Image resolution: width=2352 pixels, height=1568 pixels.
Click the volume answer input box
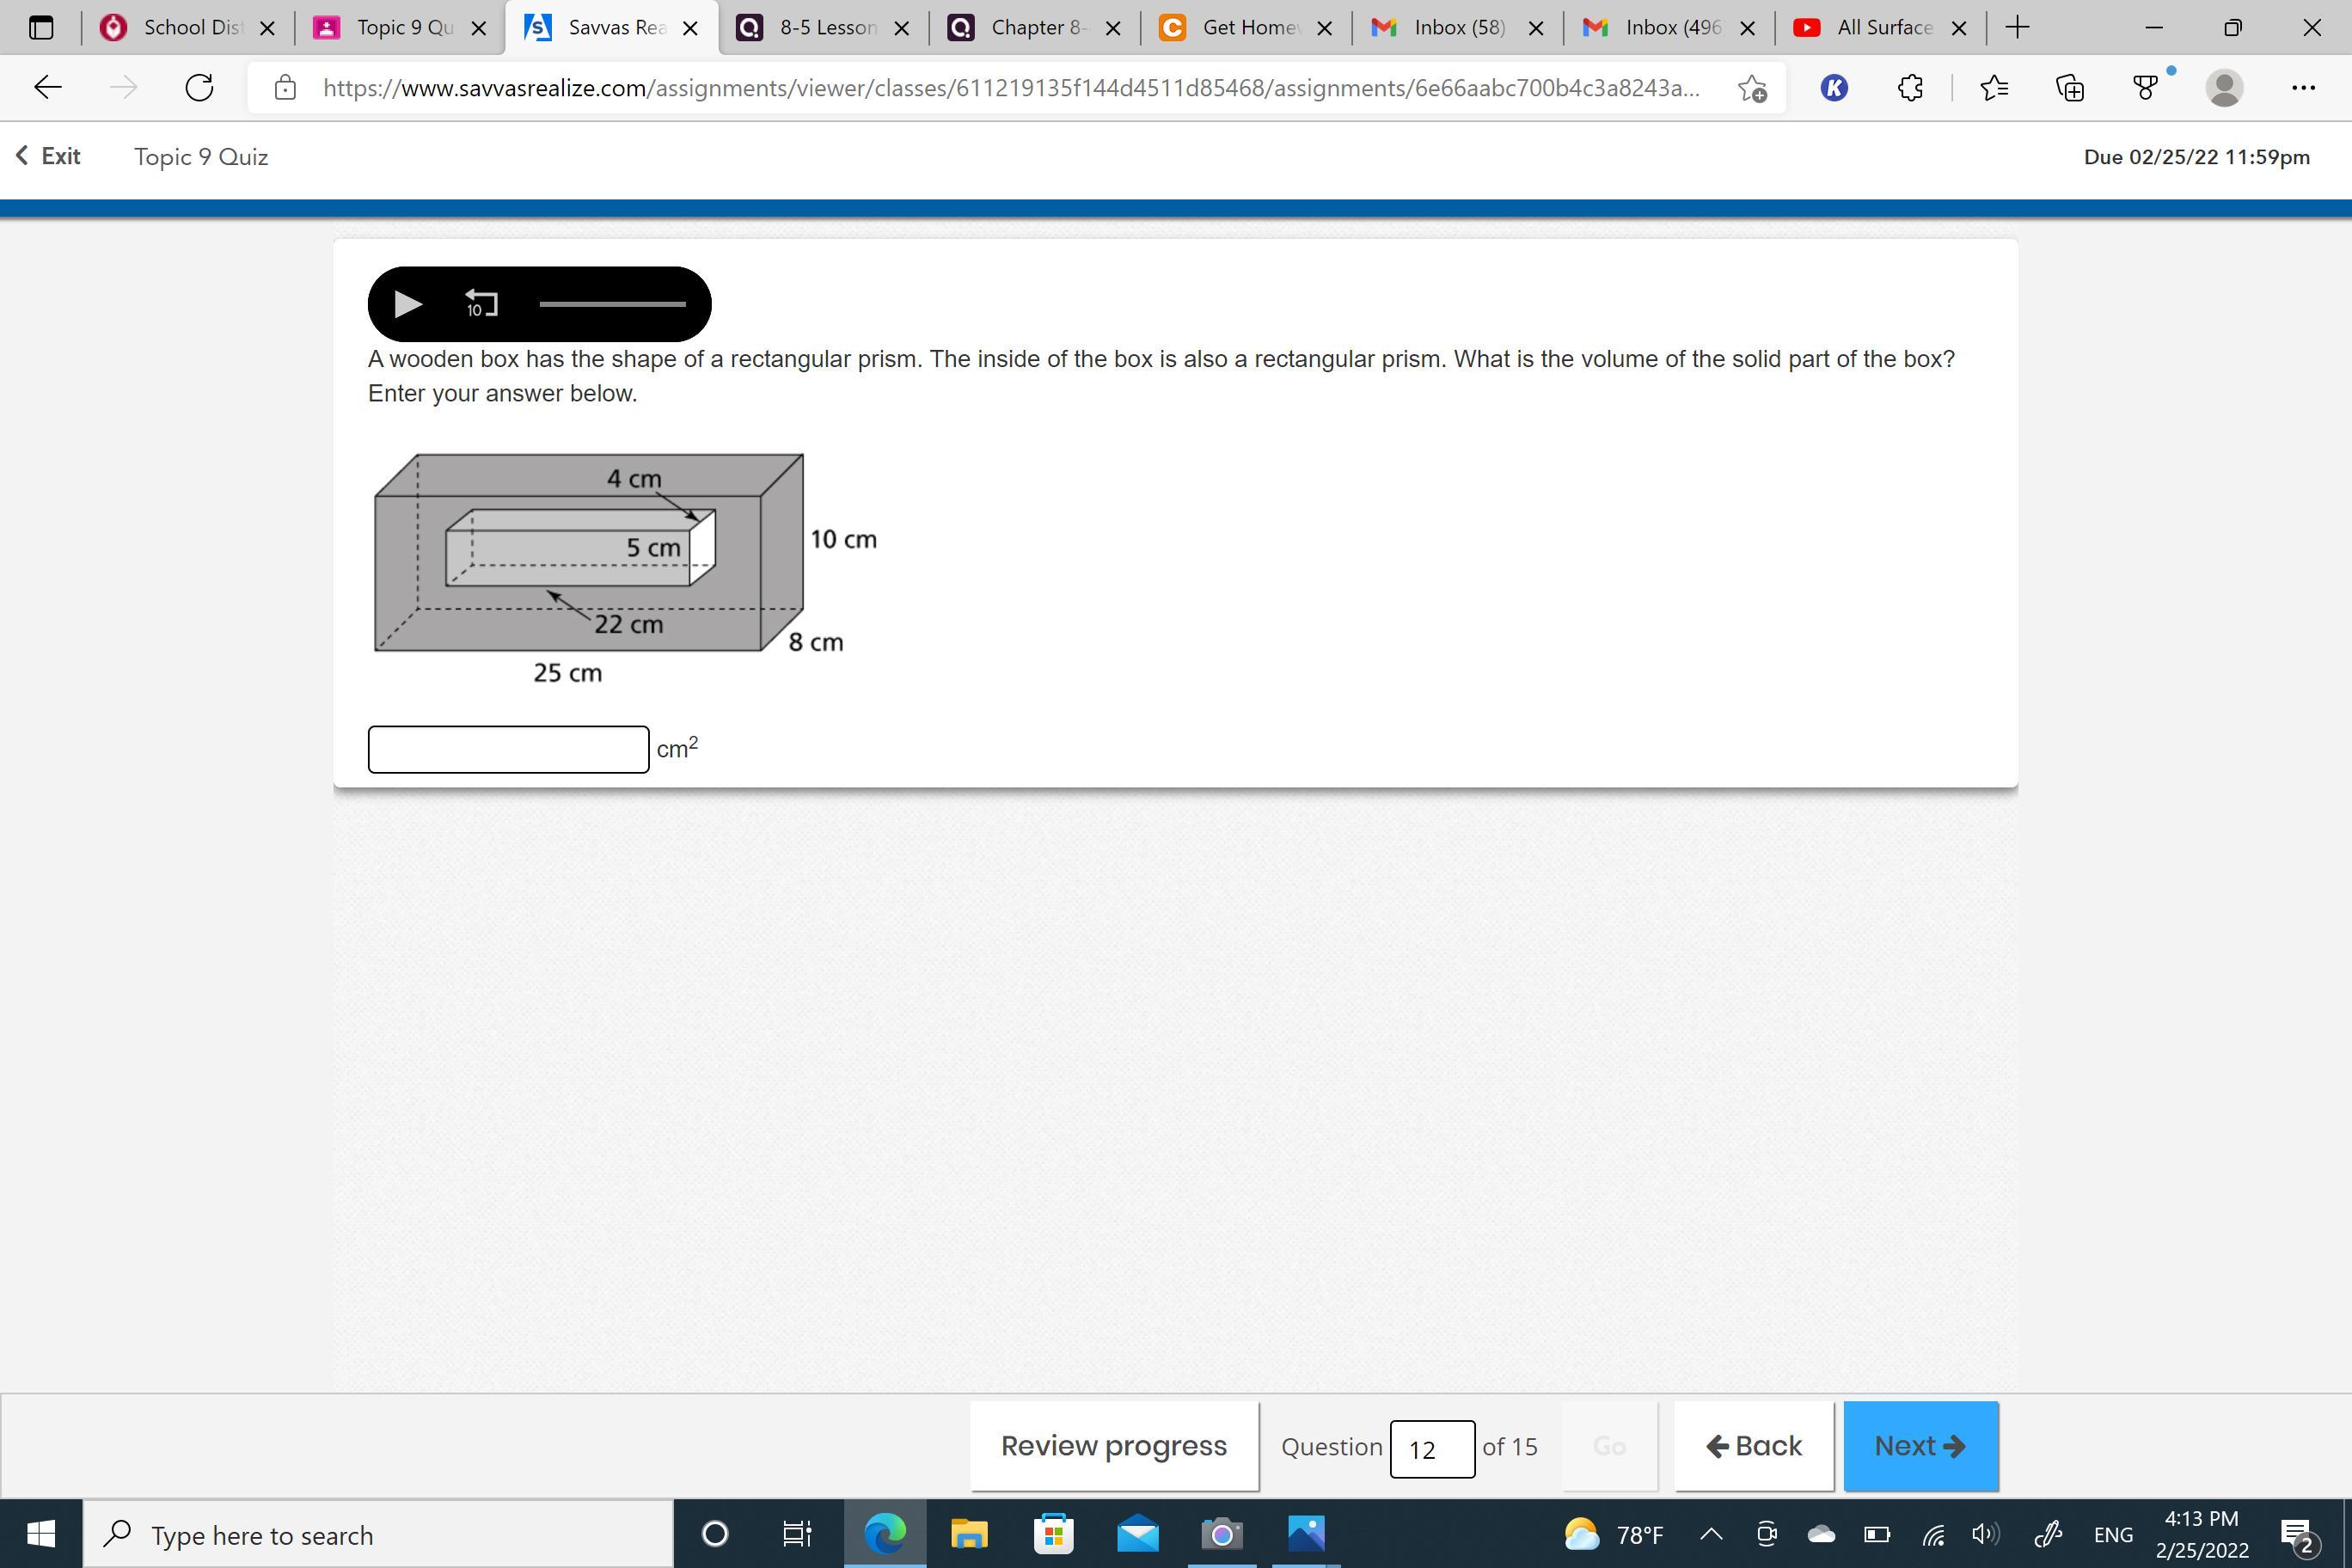pyautogui.click(x=508, y=749)
